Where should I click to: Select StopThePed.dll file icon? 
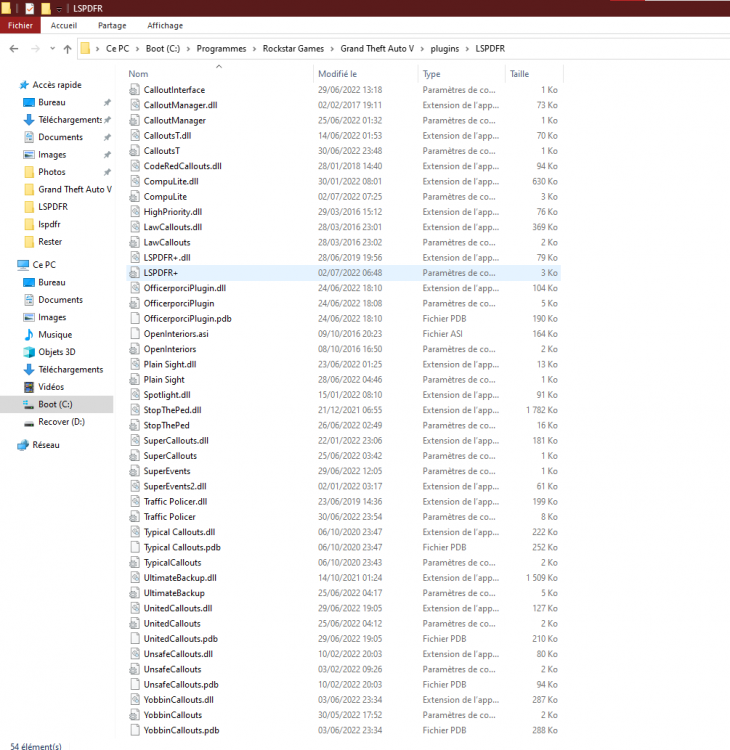click(135, 410)
